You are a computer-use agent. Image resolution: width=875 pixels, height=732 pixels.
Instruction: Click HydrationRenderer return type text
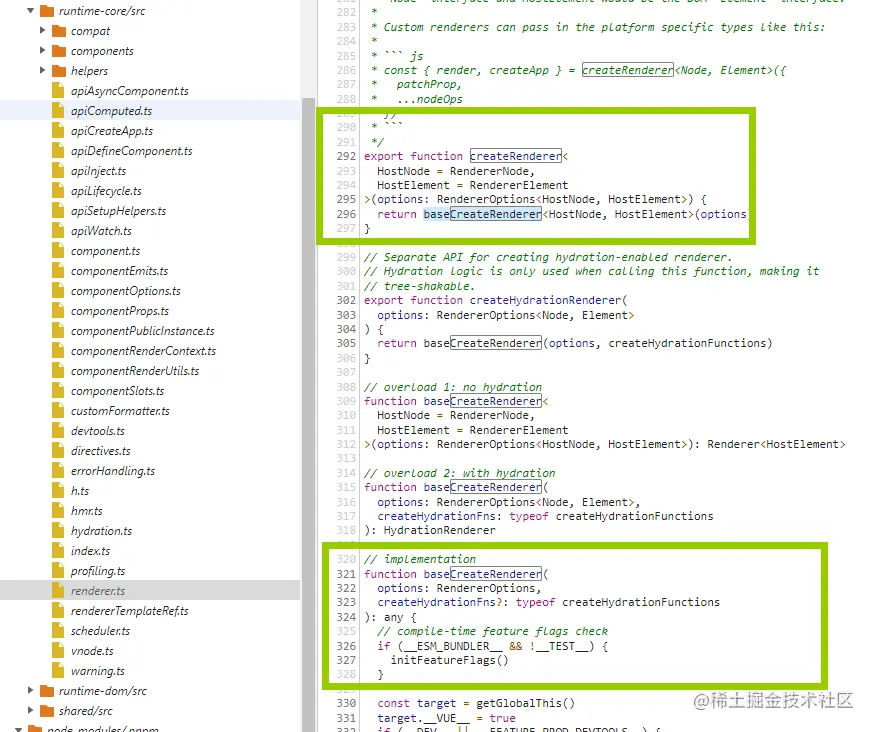pos(439,531)
